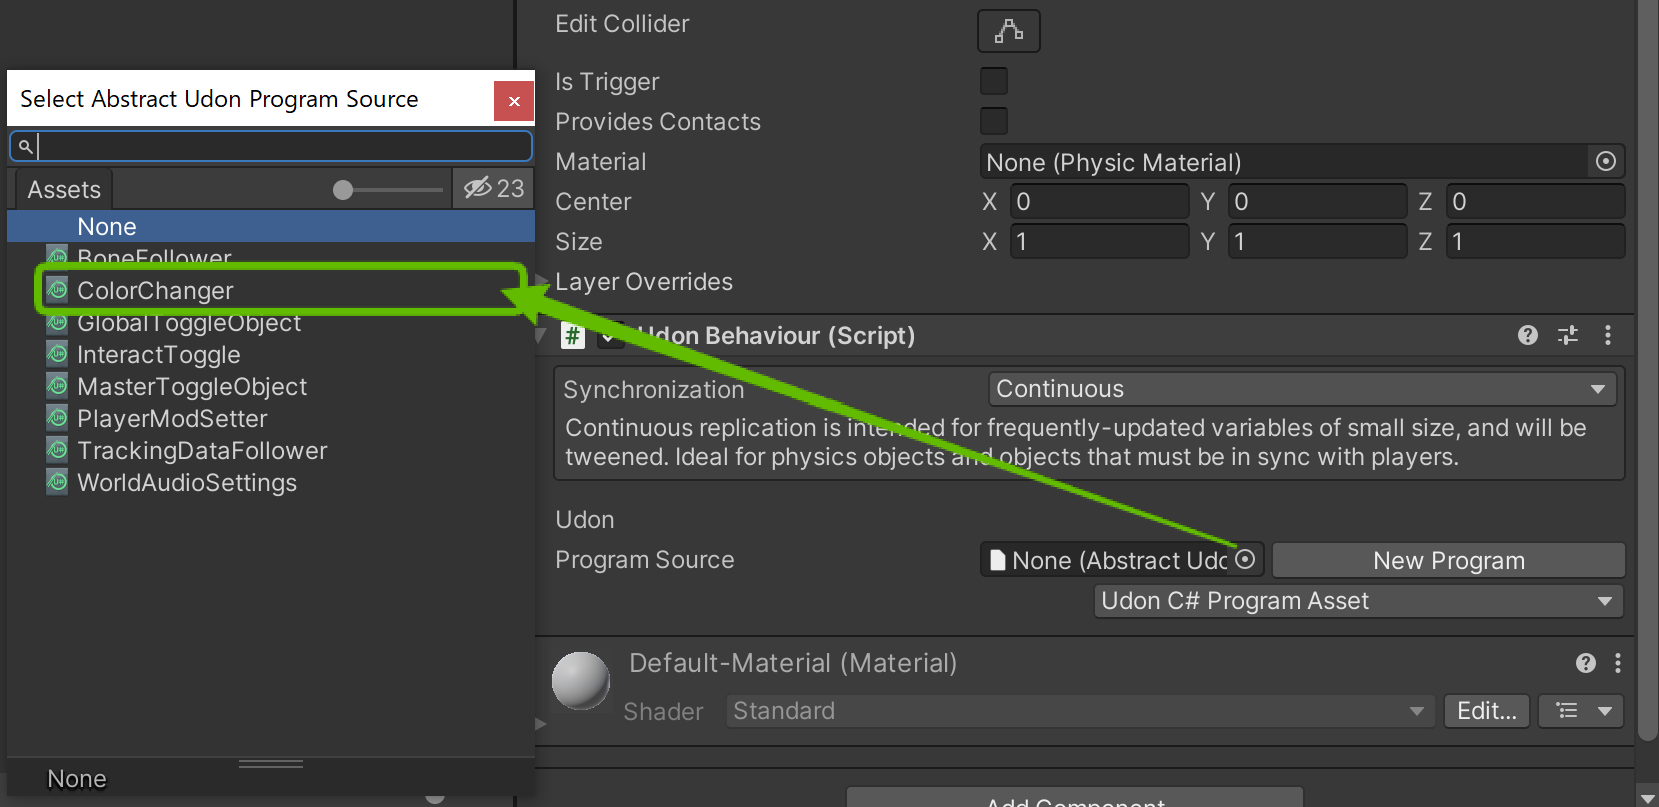Image resolution: width=1659 pixels, height=807 pixels.
Task: Choose ColorChanger from the asset list
Action: [x=155, y=291]
